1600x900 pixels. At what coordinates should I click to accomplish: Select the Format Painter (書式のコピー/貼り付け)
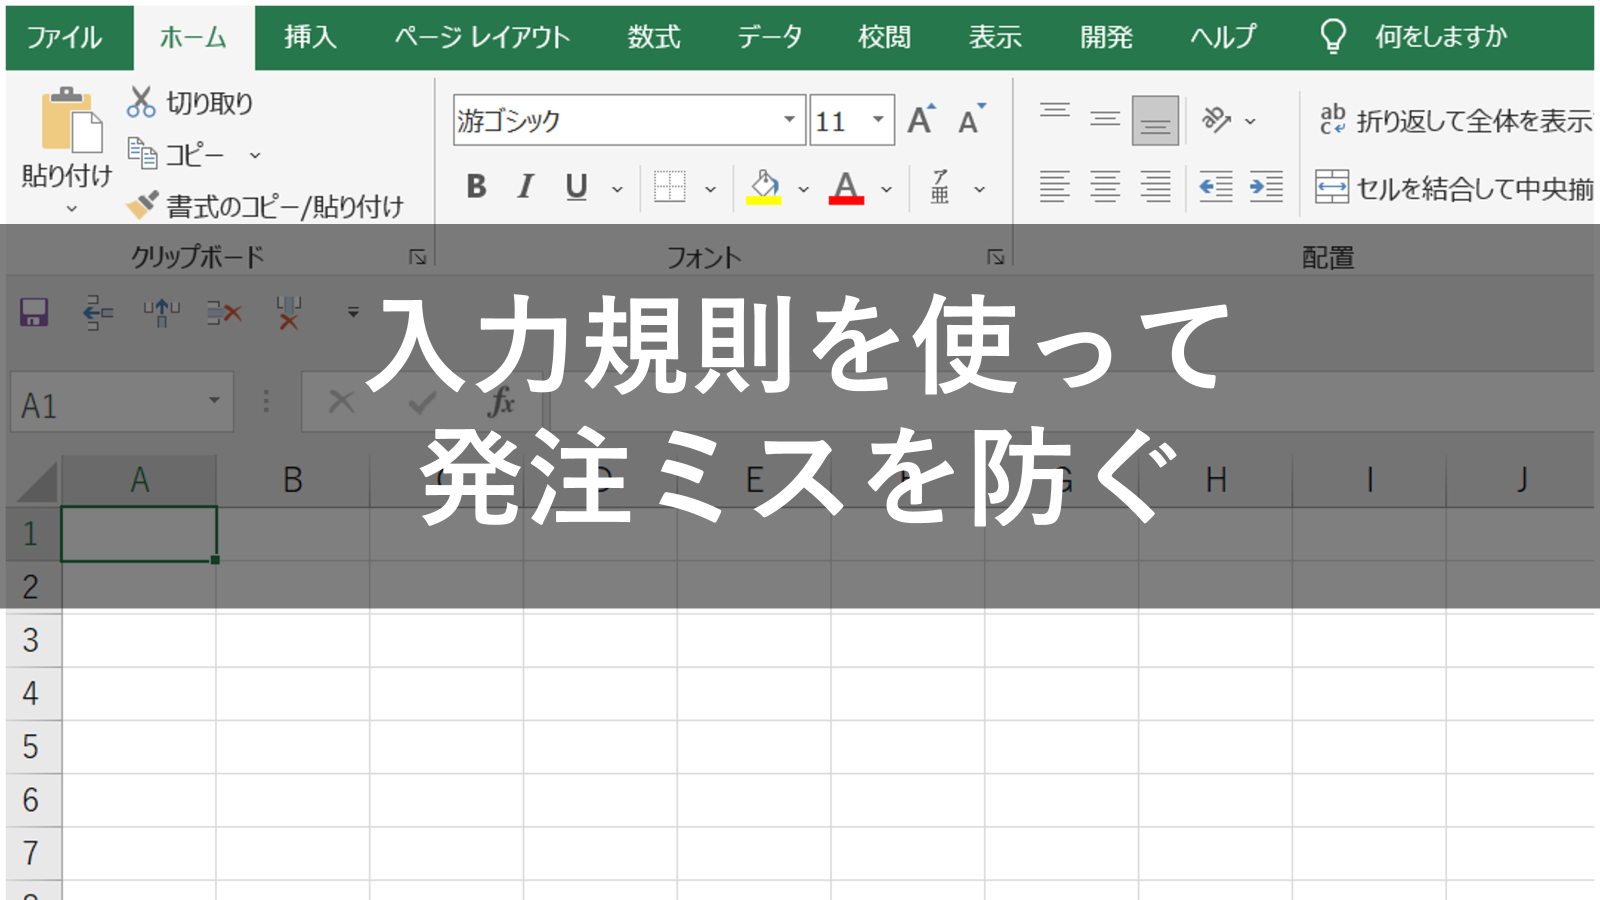coord(265,206)
